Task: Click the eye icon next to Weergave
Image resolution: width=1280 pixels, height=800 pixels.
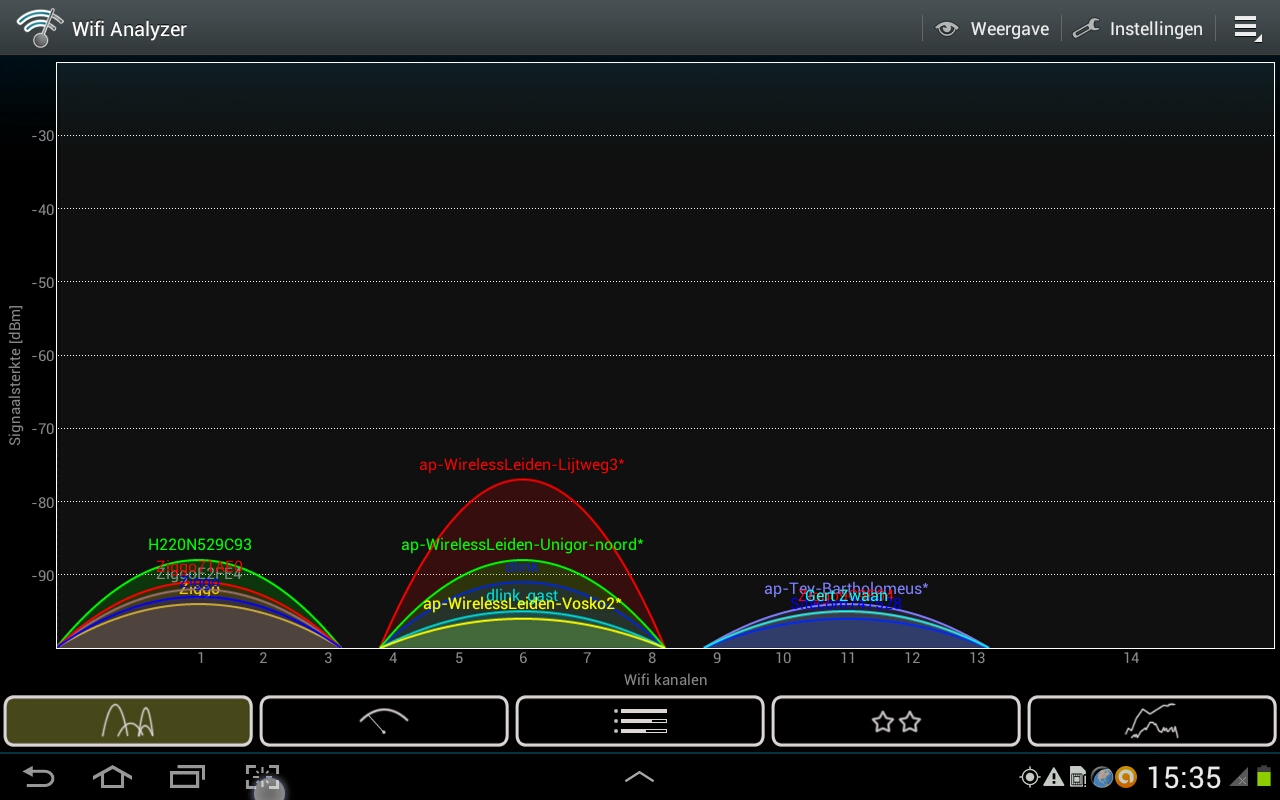Action: (x=946, y=29)
